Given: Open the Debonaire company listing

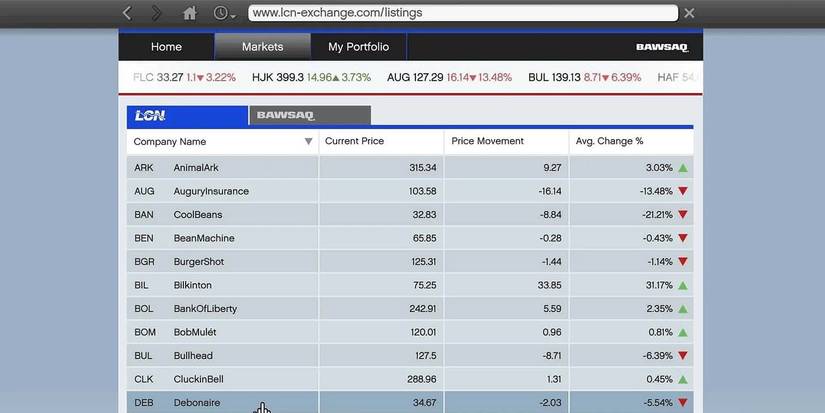Looking at the screenshot, I should click(410, 402).
